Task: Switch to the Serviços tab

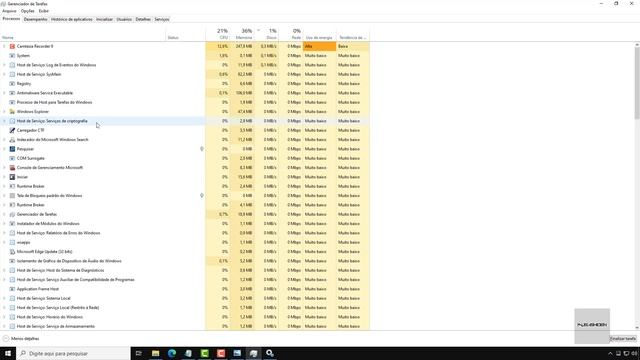Action: coord(162,19)
